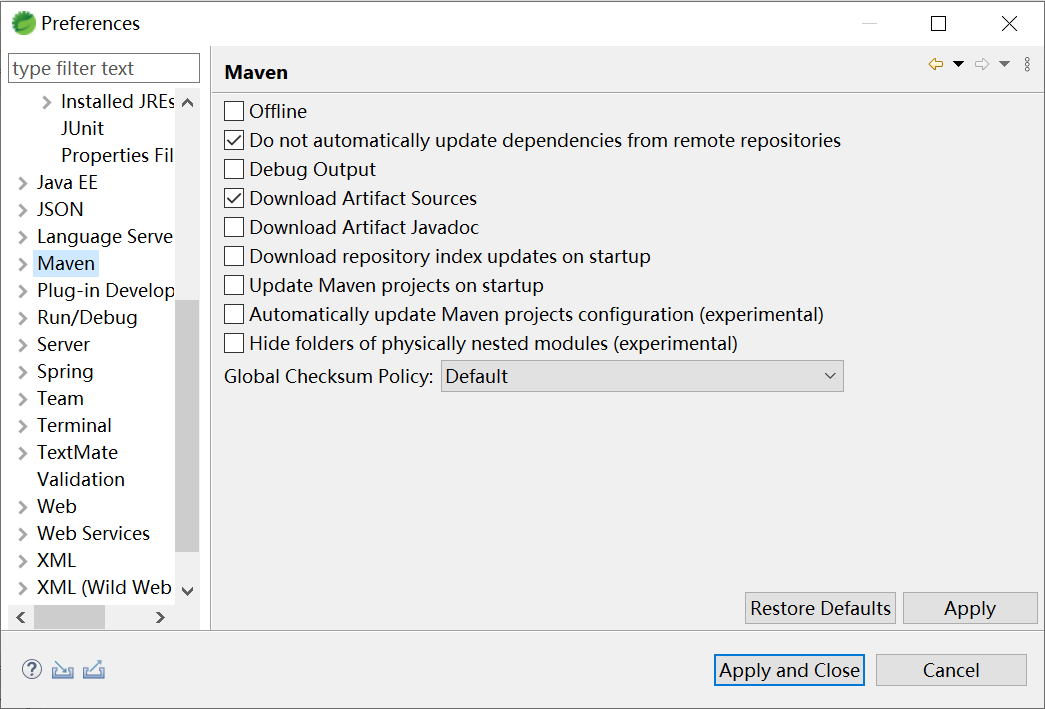Click the help question mark icon
1045x709 pixels.
32,670
